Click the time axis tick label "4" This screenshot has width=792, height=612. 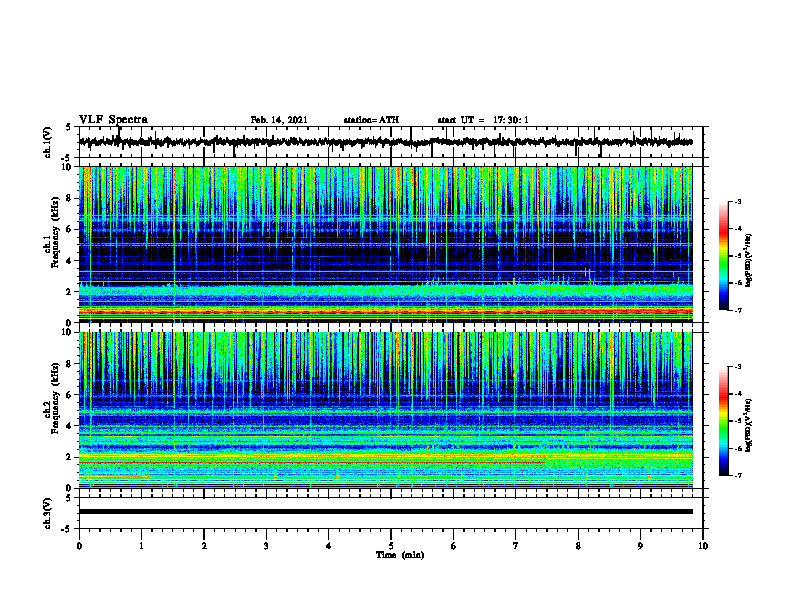(329, 546)
